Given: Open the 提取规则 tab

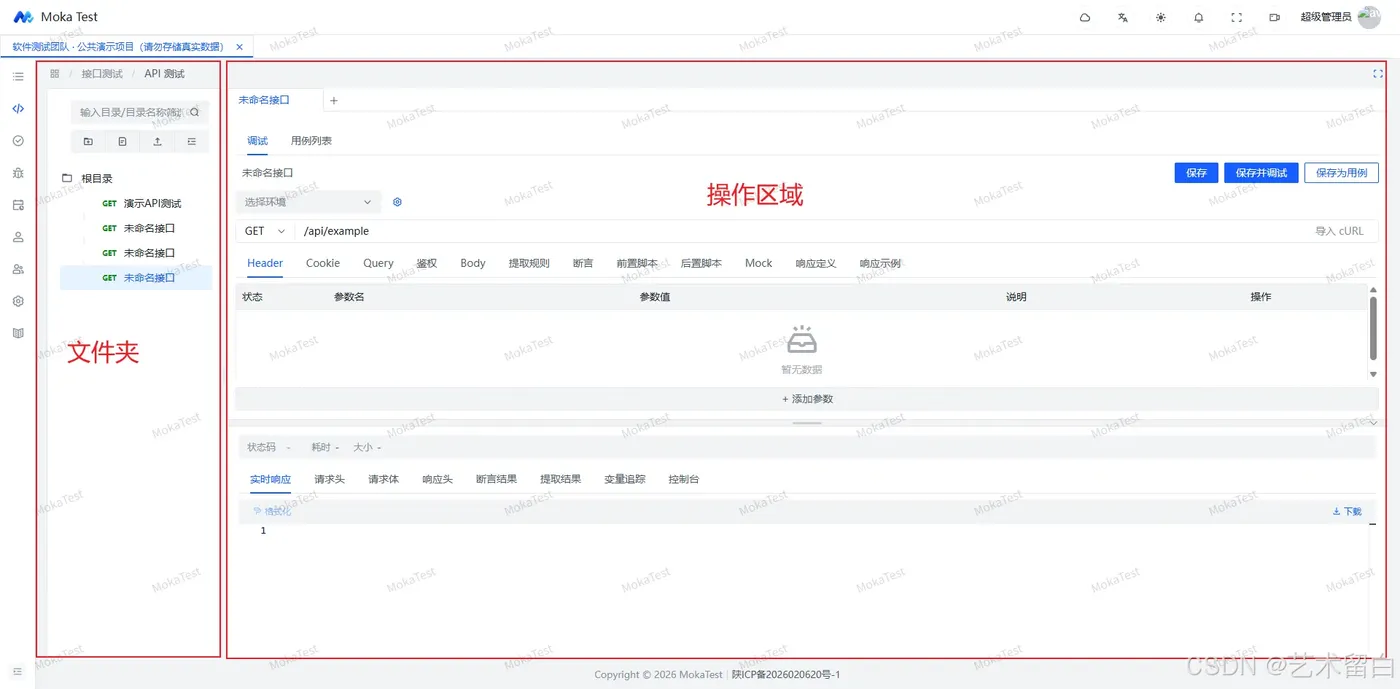Looking at the screenshot, I should point(529,263).
